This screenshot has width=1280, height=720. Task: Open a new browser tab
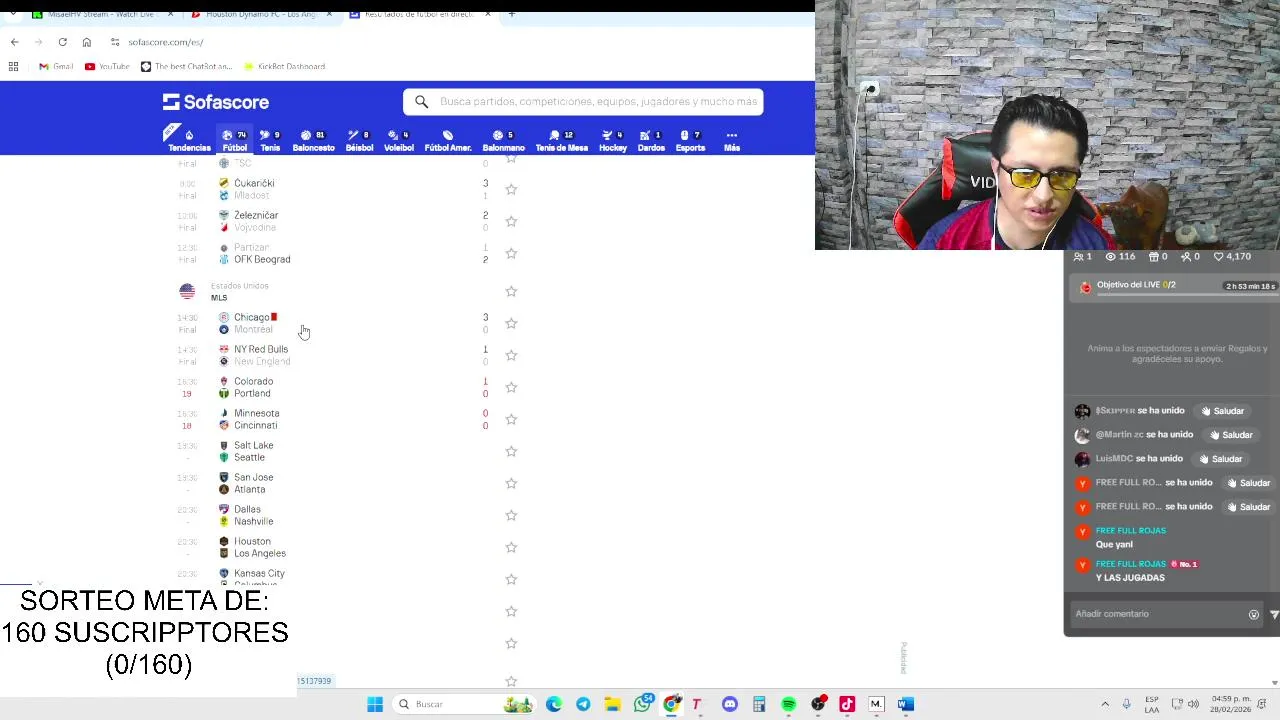pyautogui.click(x=512, y=14)
